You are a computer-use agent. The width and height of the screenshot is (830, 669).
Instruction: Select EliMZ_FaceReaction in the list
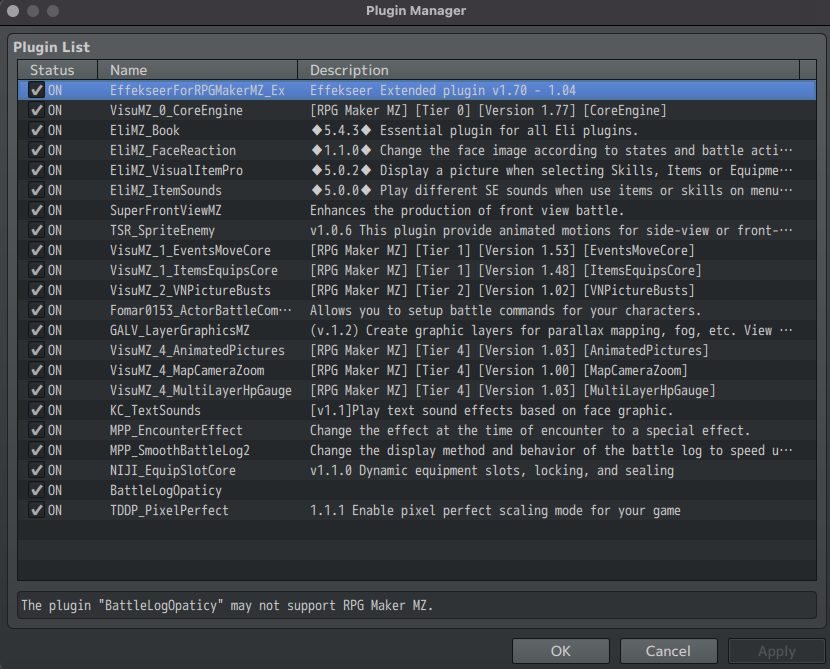coord(173,151)
